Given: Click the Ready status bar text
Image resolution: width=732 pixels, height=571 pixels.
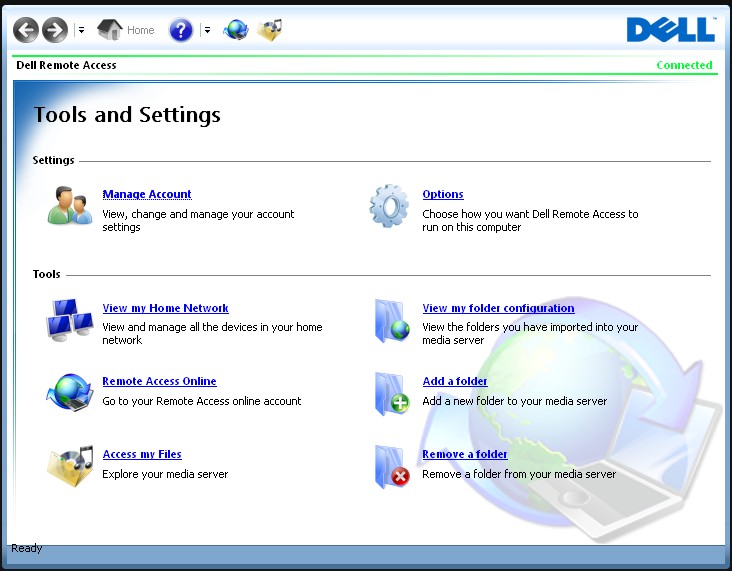Looking at the screenshot, I should pos(27,548).
